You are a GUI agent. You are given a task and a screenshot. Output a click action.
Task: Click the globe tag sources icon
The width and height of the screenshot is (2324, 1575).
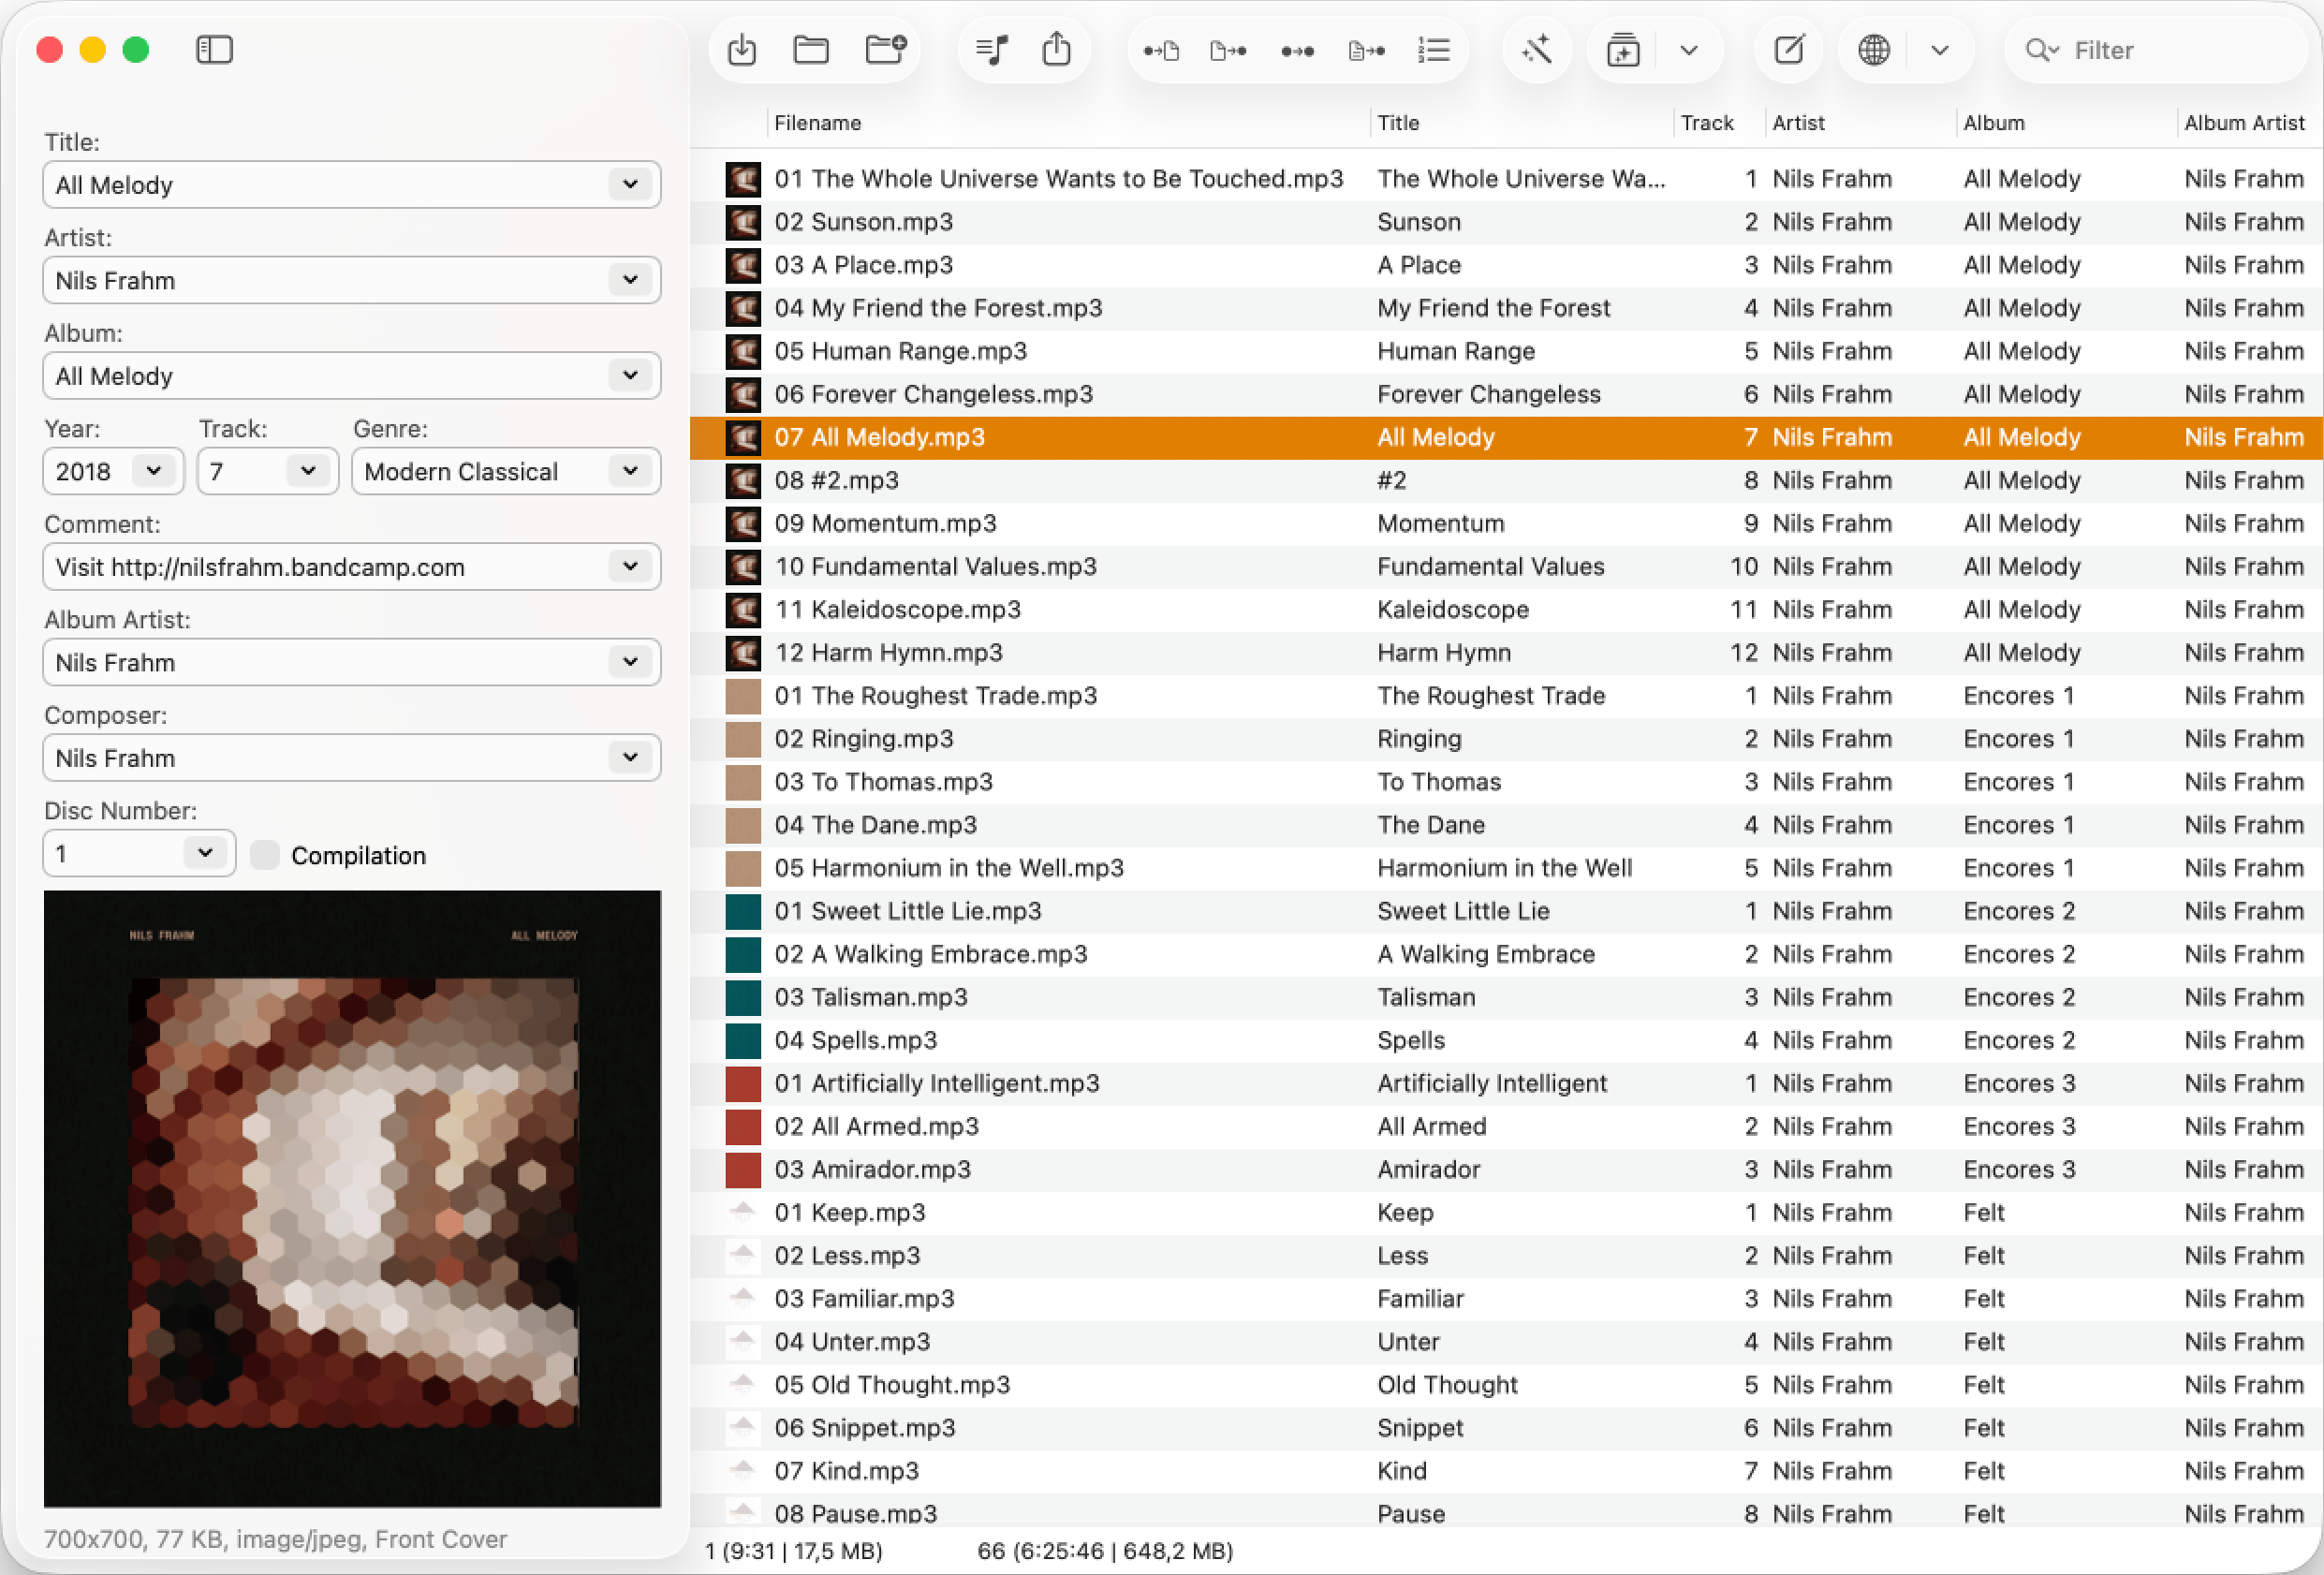1873,50
